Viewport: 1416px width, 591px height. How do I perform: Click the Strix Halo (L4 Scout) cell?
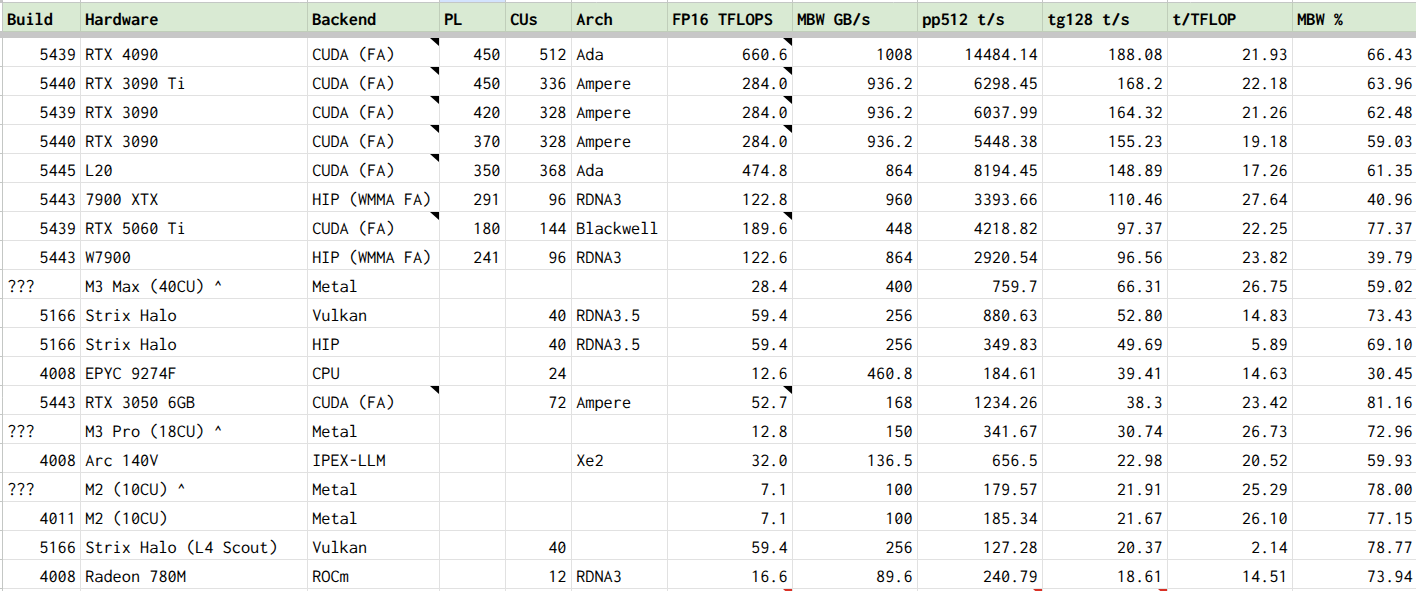[194, 548]
